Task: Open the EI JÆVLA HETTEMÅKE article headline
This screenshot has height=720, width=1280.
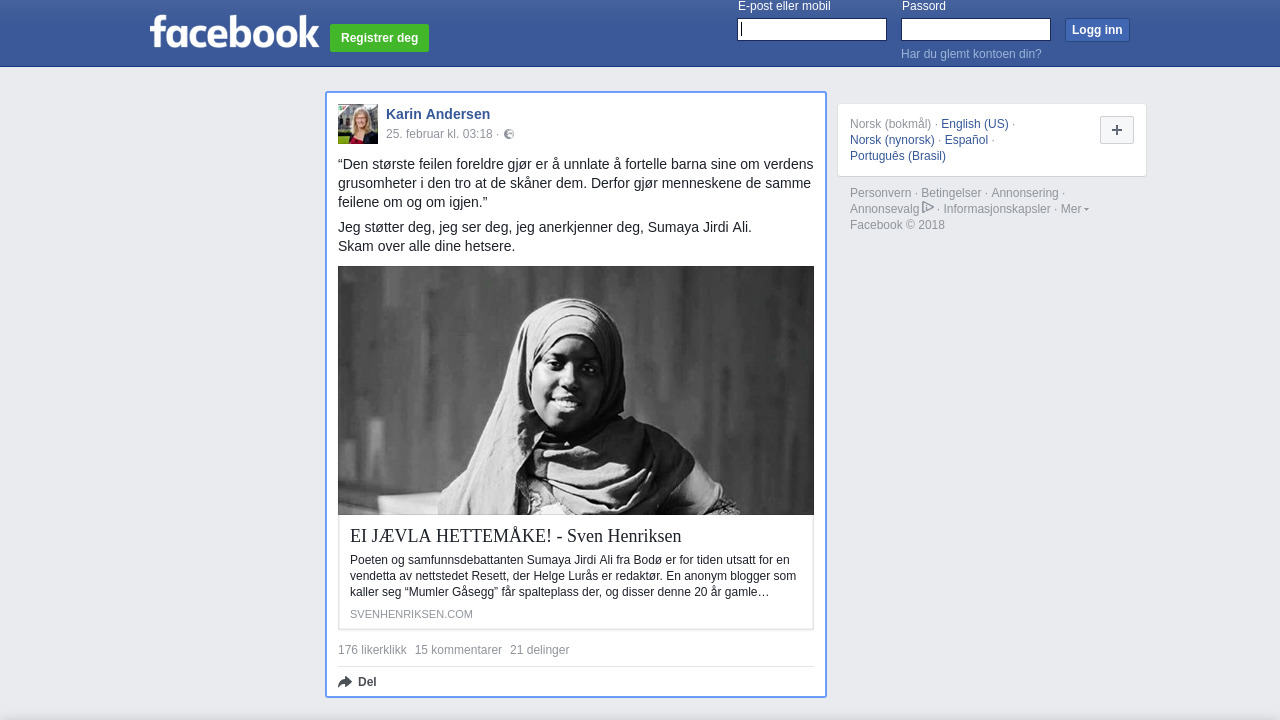Action: [x=515, y=536]
